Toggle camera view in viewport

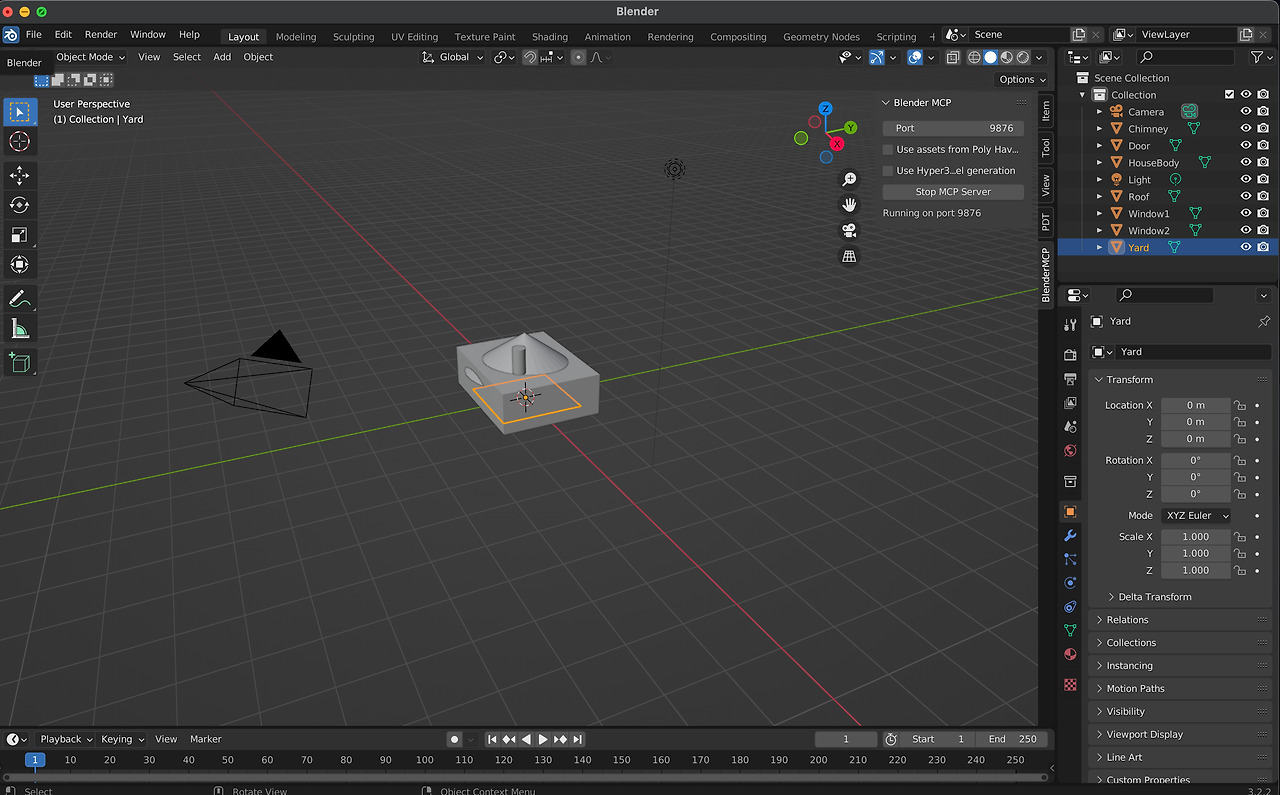coord(849,230)
